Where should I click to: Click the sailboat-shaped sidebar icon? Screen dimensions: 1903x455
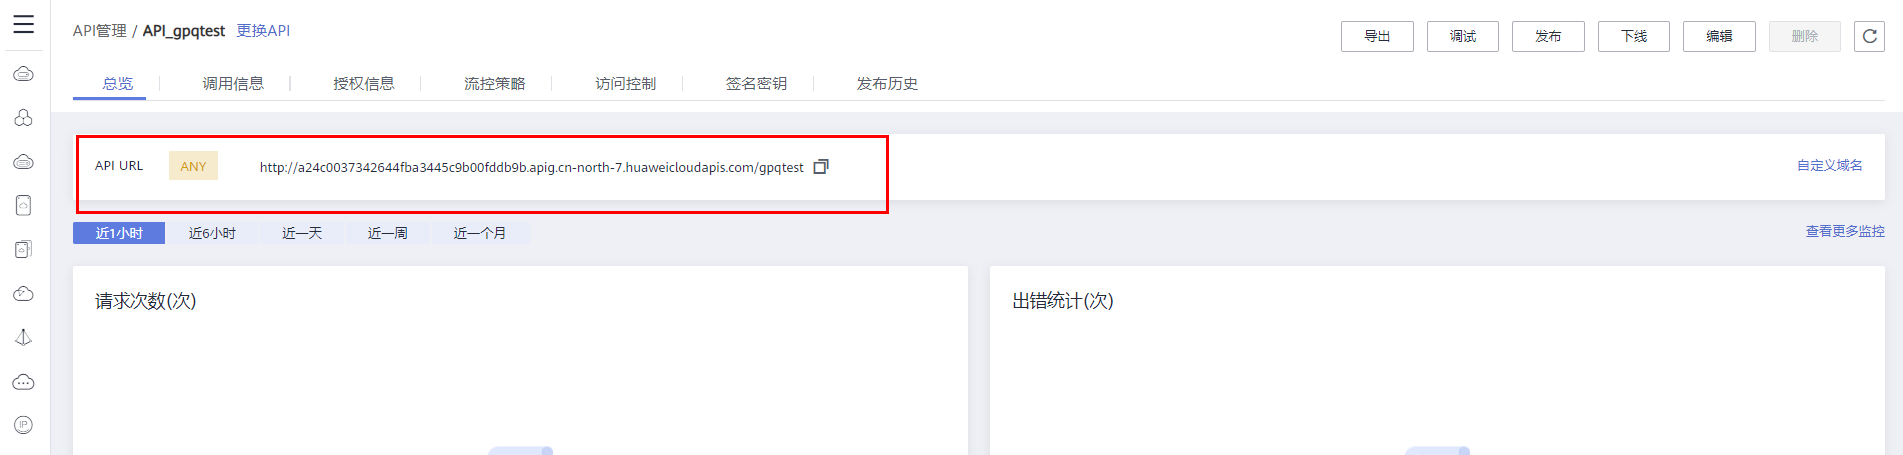pos(23,338)
